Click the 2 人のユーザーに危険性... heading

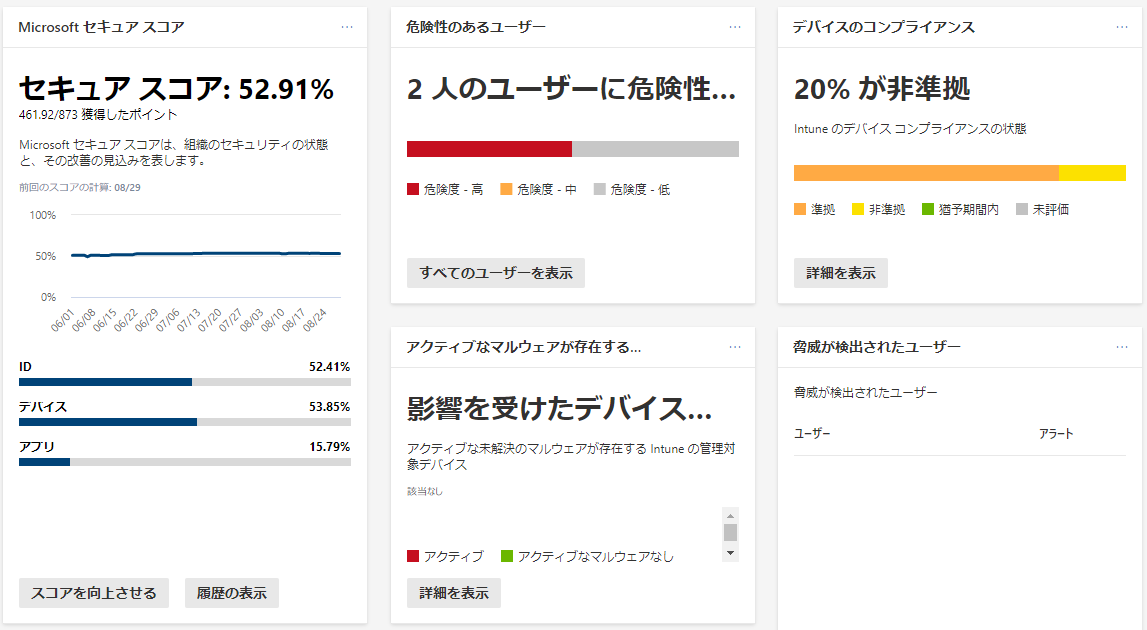(x=571, y=89)
